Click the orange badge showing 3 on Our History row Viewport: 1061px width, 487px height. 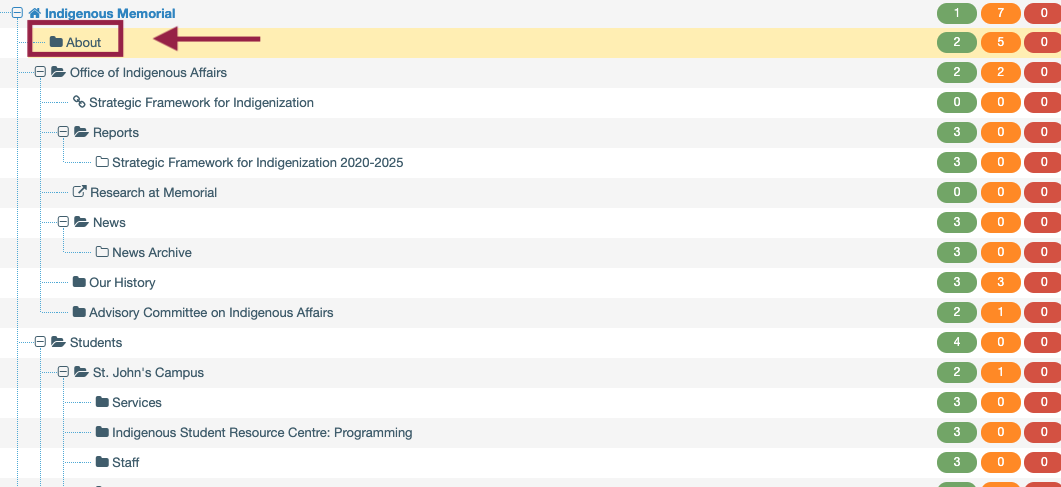coord(1000,282)
